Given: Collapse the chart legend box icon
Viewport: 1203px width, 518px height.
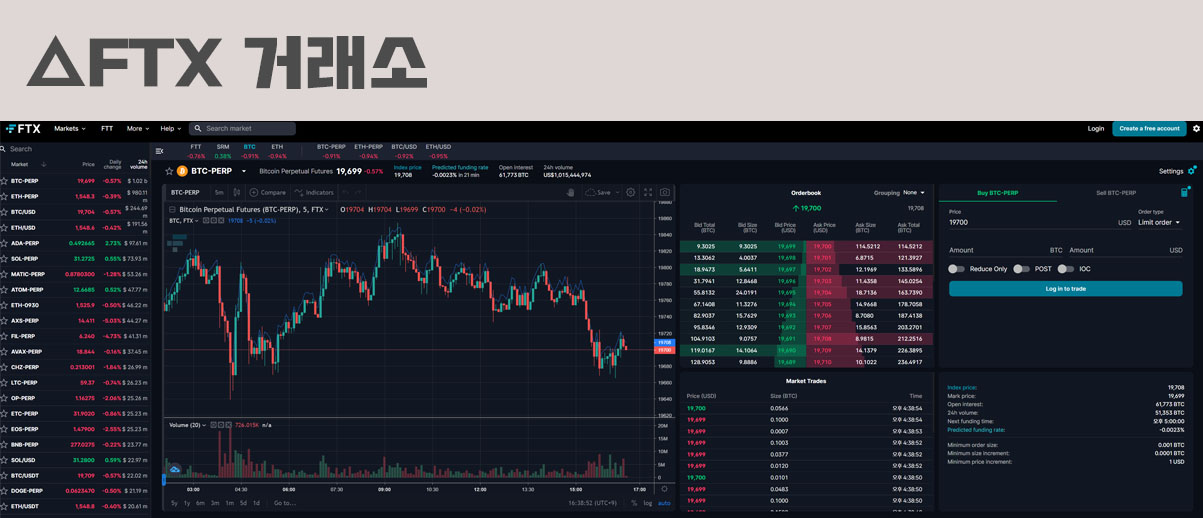Looking at the screenshot, I should tap(171, 209).
